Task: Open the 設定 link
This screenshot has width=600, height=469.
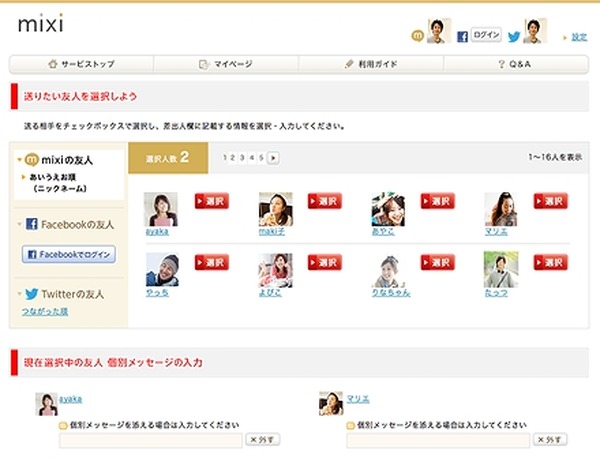Action: [x=579, y=37]
